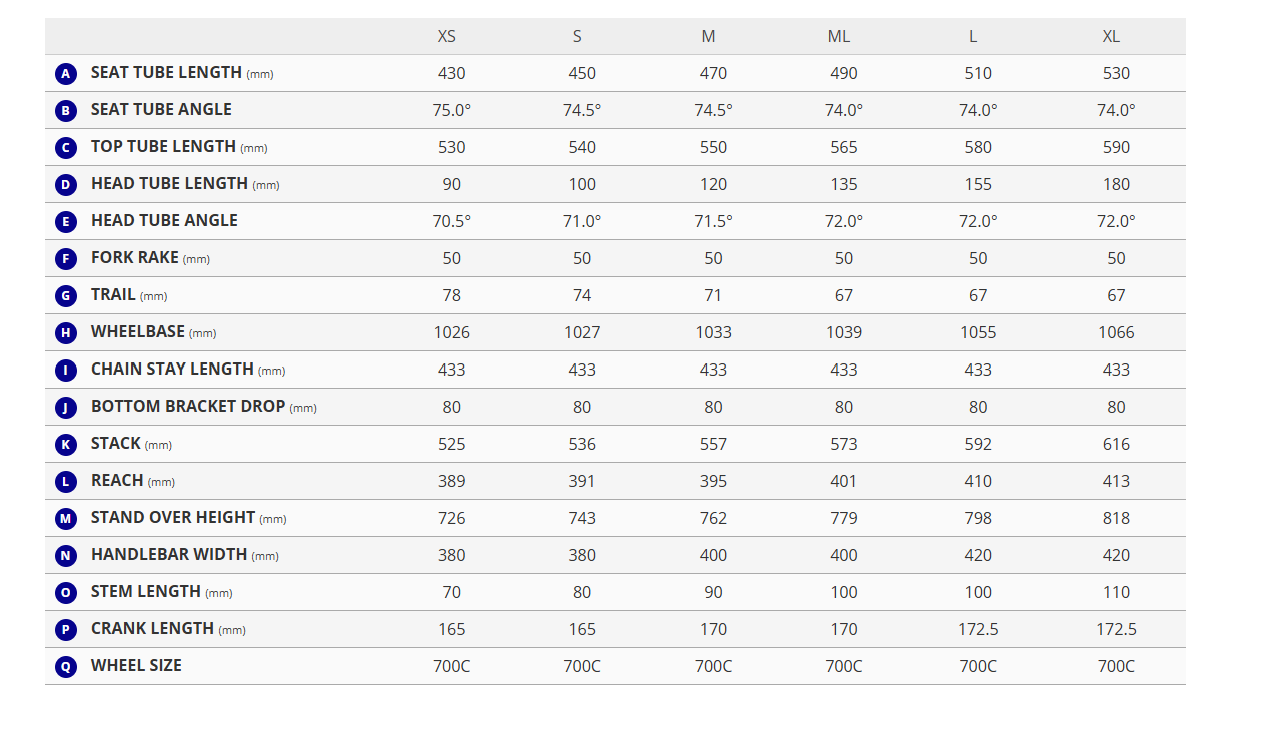Click the 1066 wheelbase value for XL

click(x=1116, y=332)
